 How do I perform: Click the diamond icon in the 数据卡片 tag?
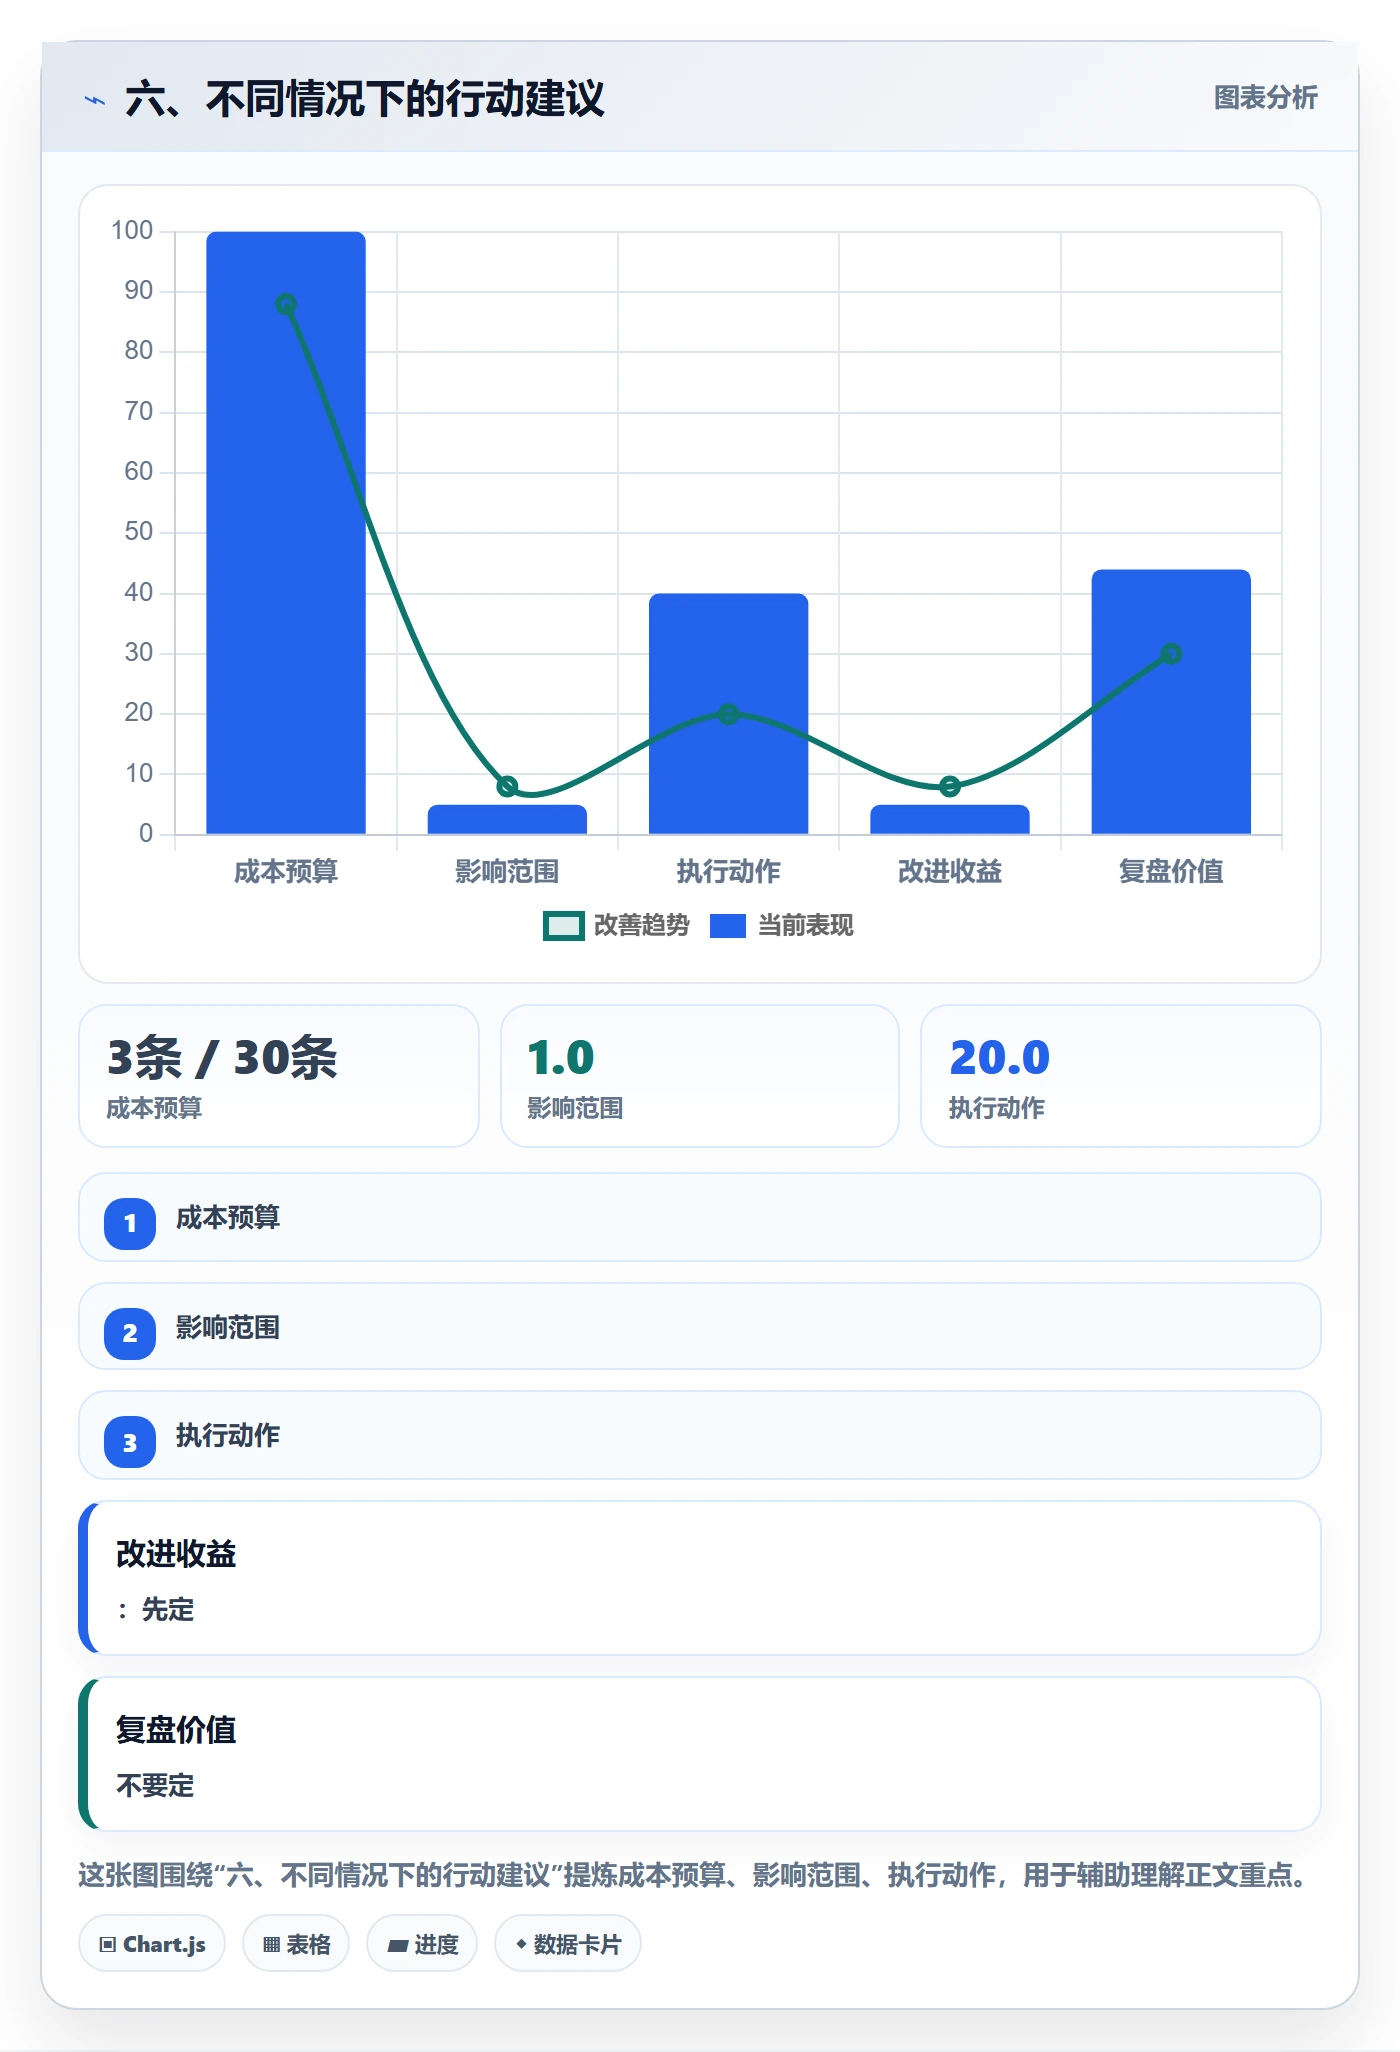click(521, 1944)
